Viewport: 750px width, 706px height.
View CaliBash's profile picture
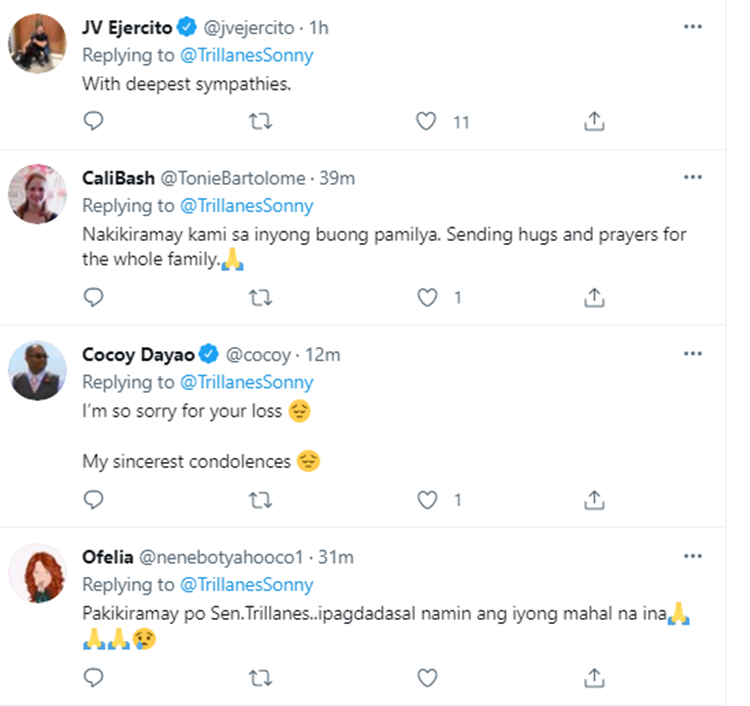tap(37, 193)
